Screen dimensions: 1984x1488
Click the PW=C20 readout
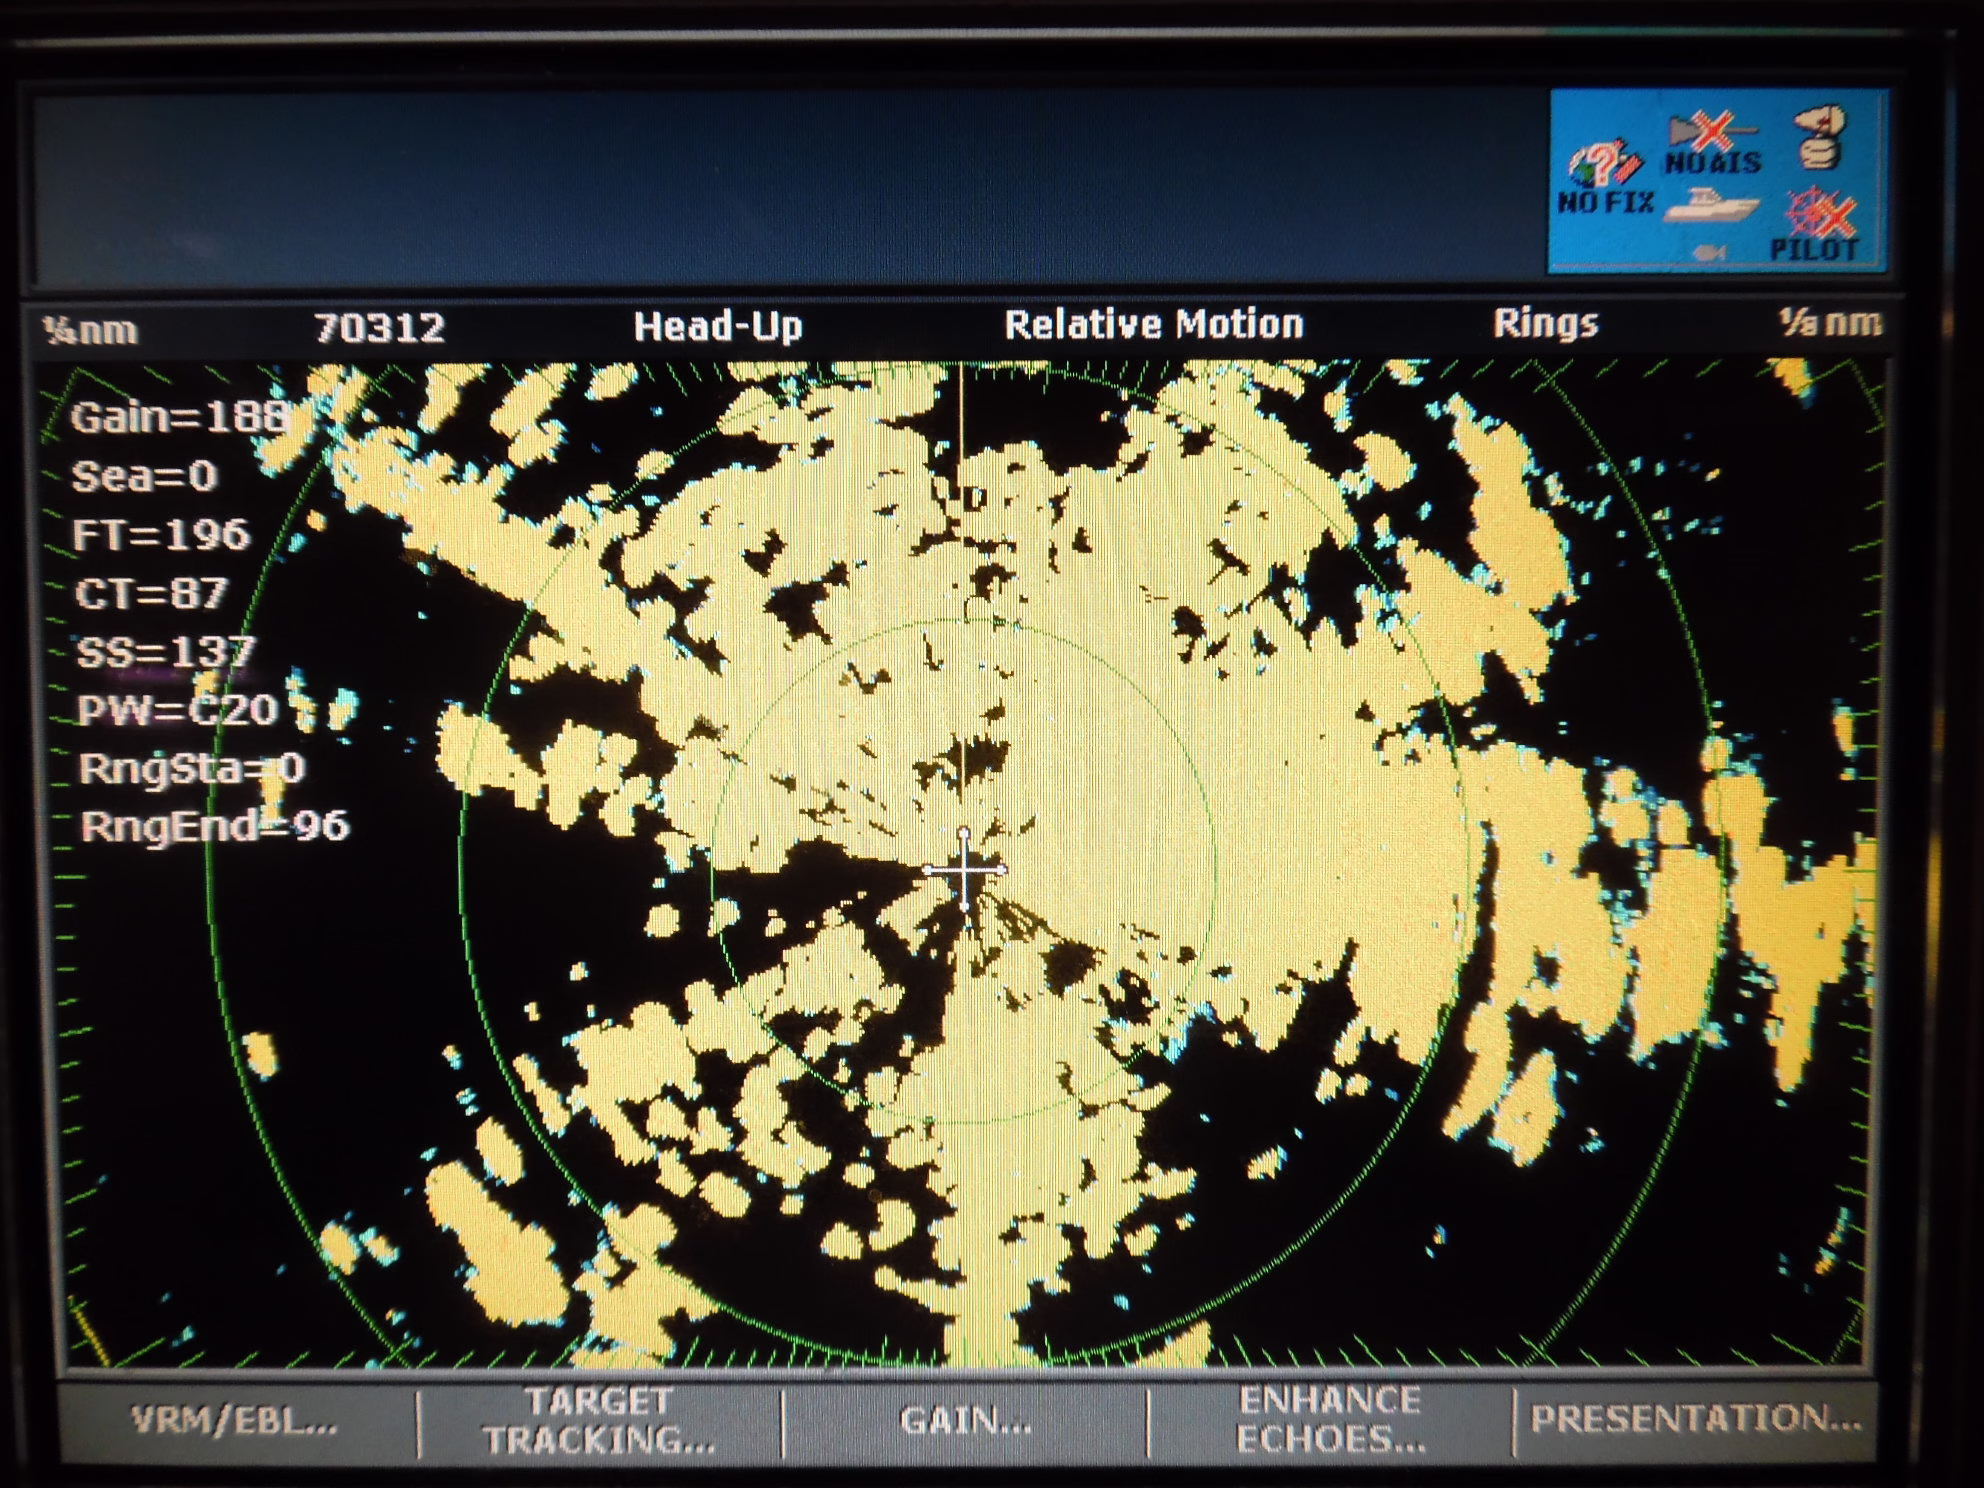(x=178, y=710)
